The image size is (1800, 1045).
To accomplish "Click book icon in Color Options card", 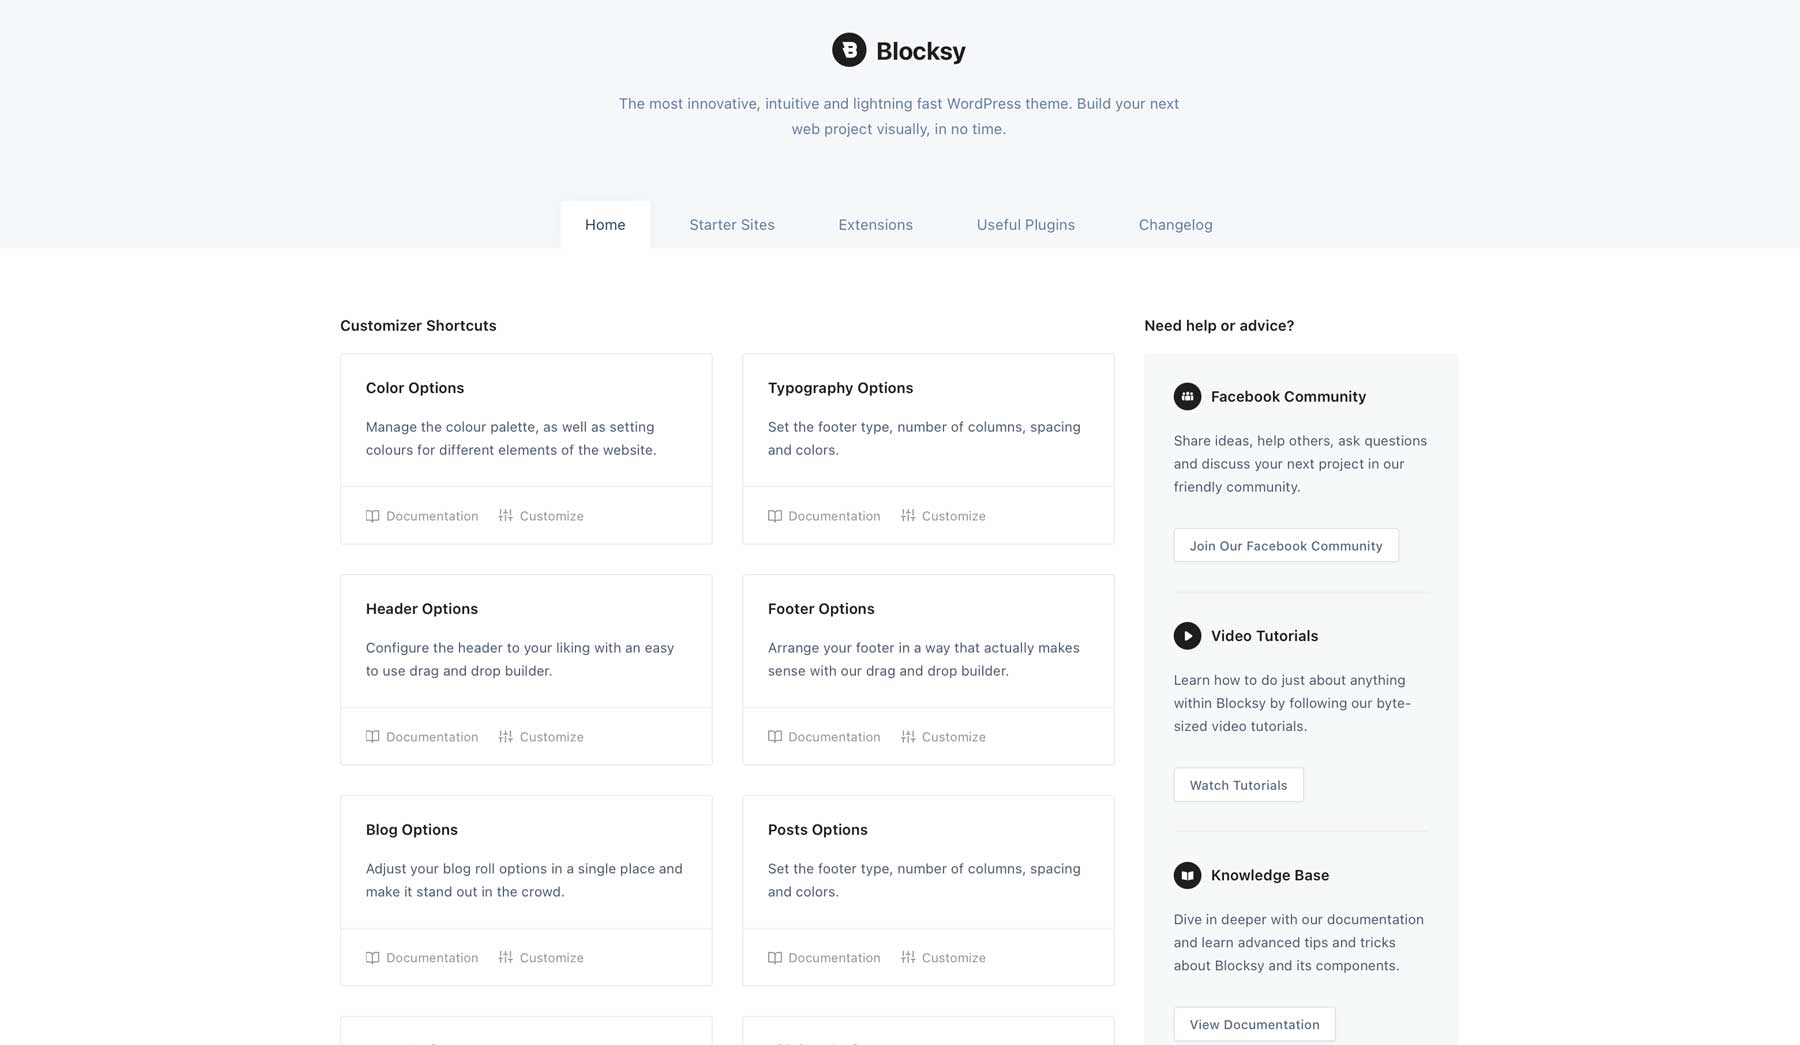I will click(x=372, y=516).
